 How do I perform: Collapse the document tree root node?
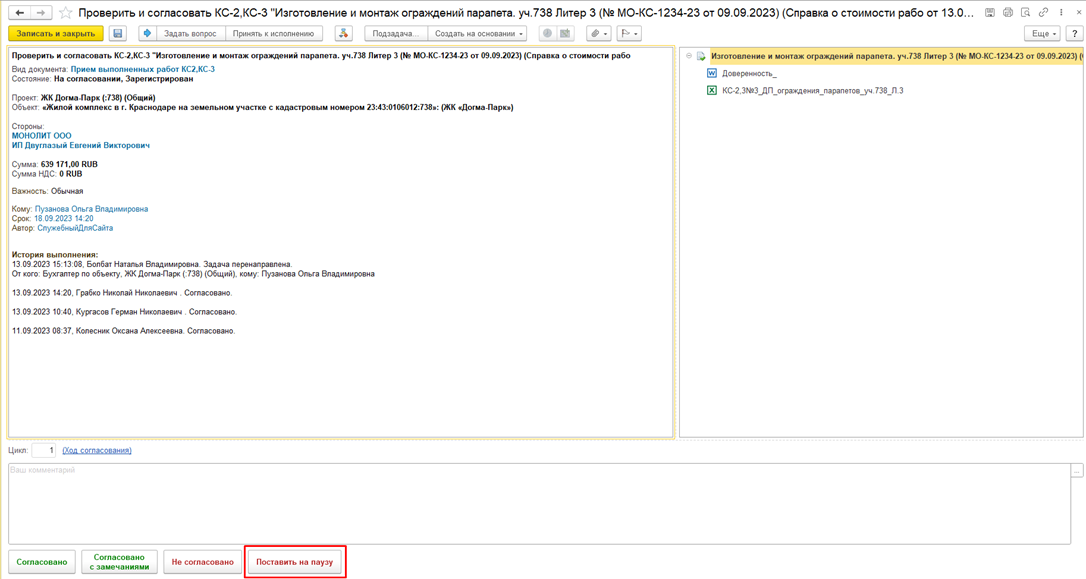click(x=689, y=56)
